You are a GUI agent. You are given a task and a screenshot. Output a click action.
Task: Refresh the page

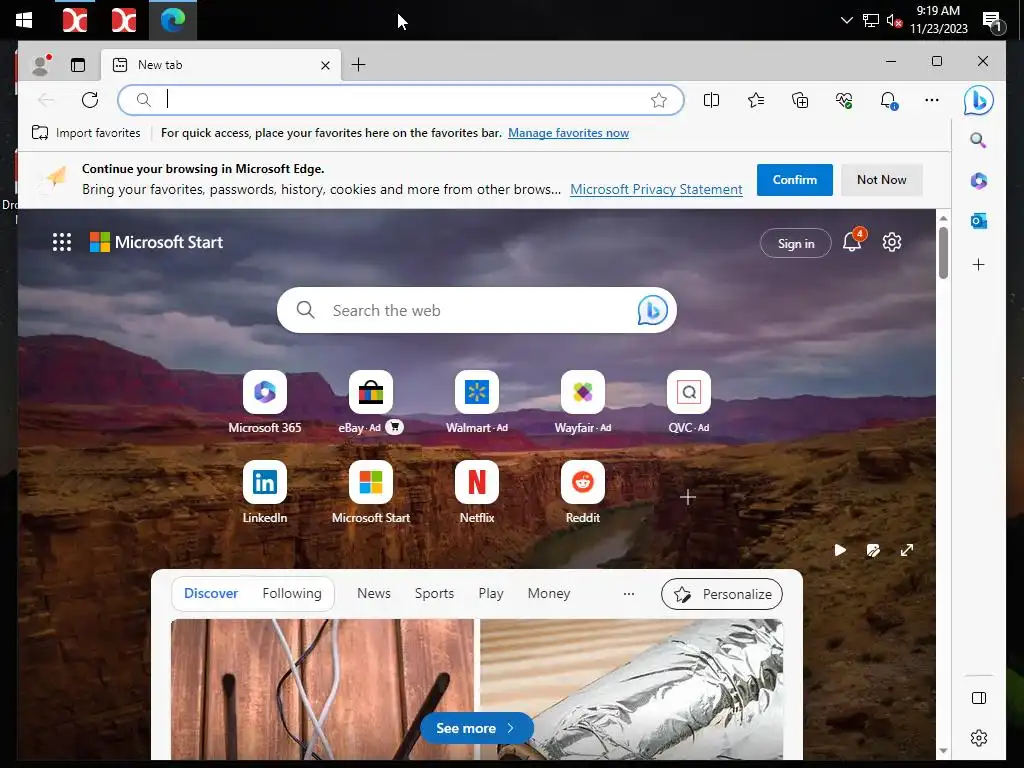click(90, 100)
